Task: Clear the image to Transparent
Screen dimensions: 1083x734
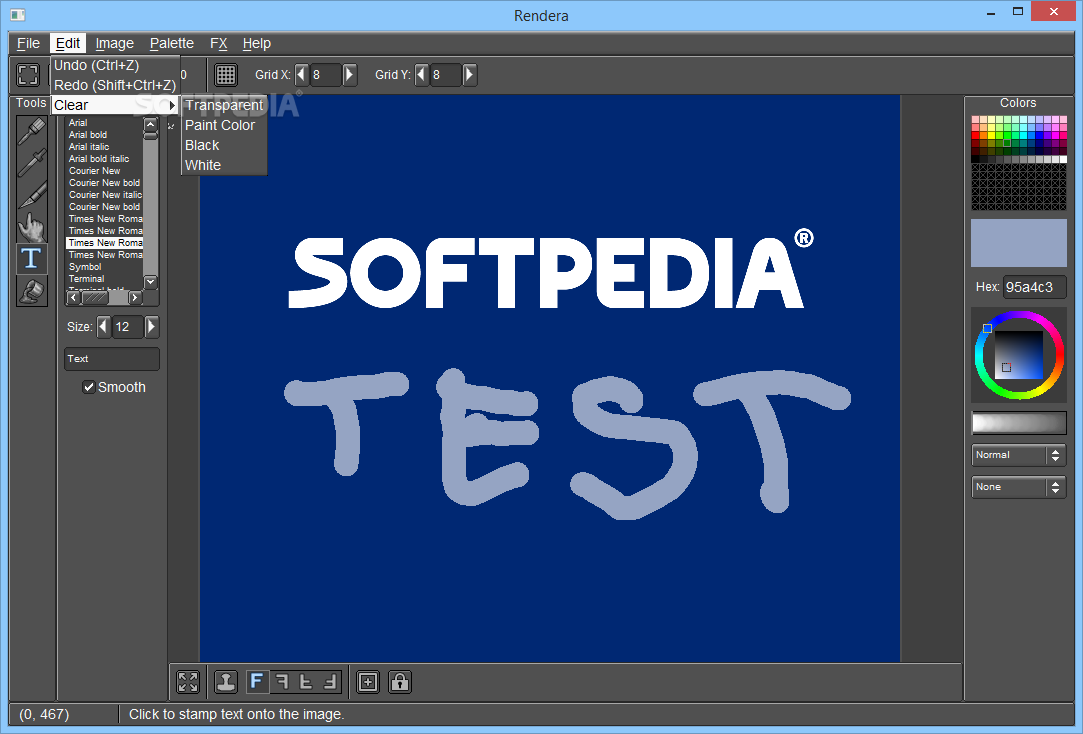Action: [x=224, y=106]
